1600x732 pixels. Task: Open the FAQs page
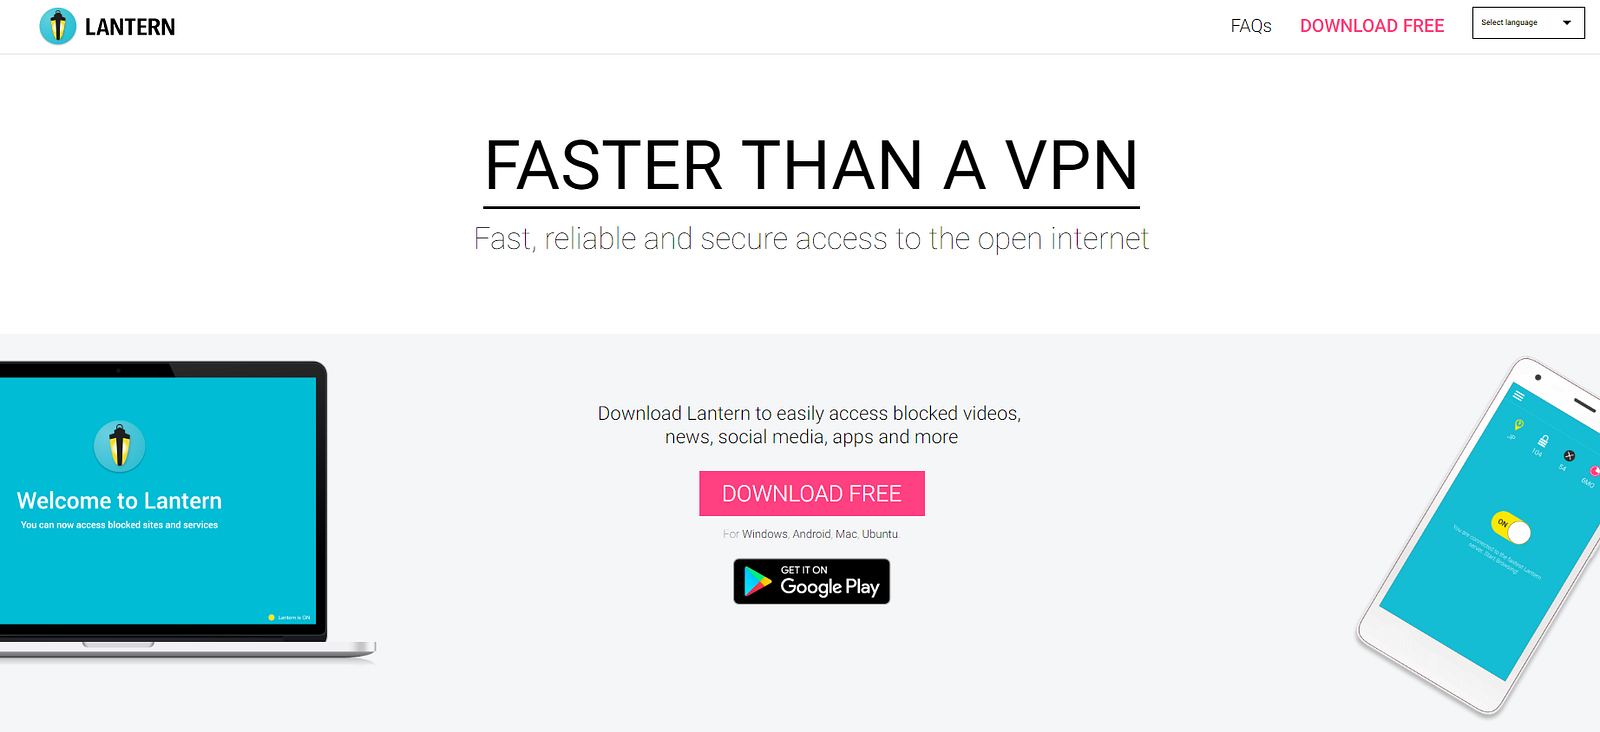[x=1251, y=26]
